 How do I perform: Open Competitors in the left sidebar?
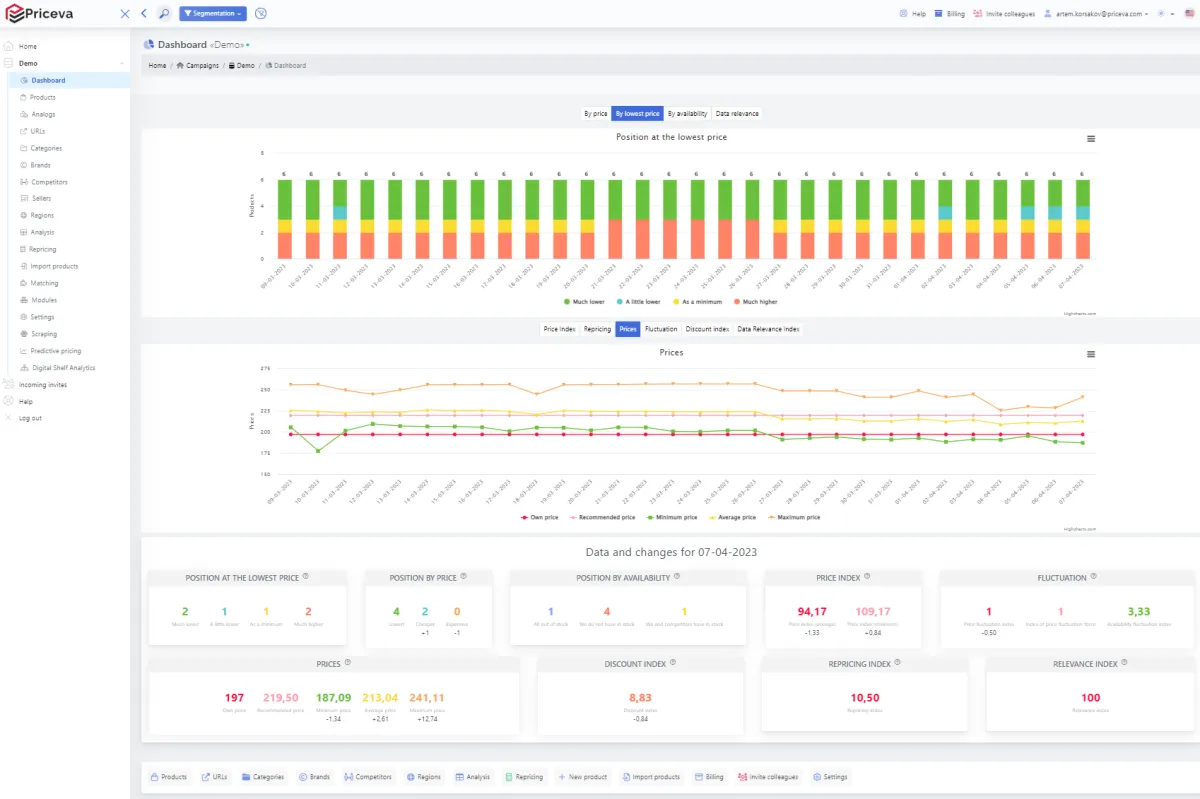49,182
